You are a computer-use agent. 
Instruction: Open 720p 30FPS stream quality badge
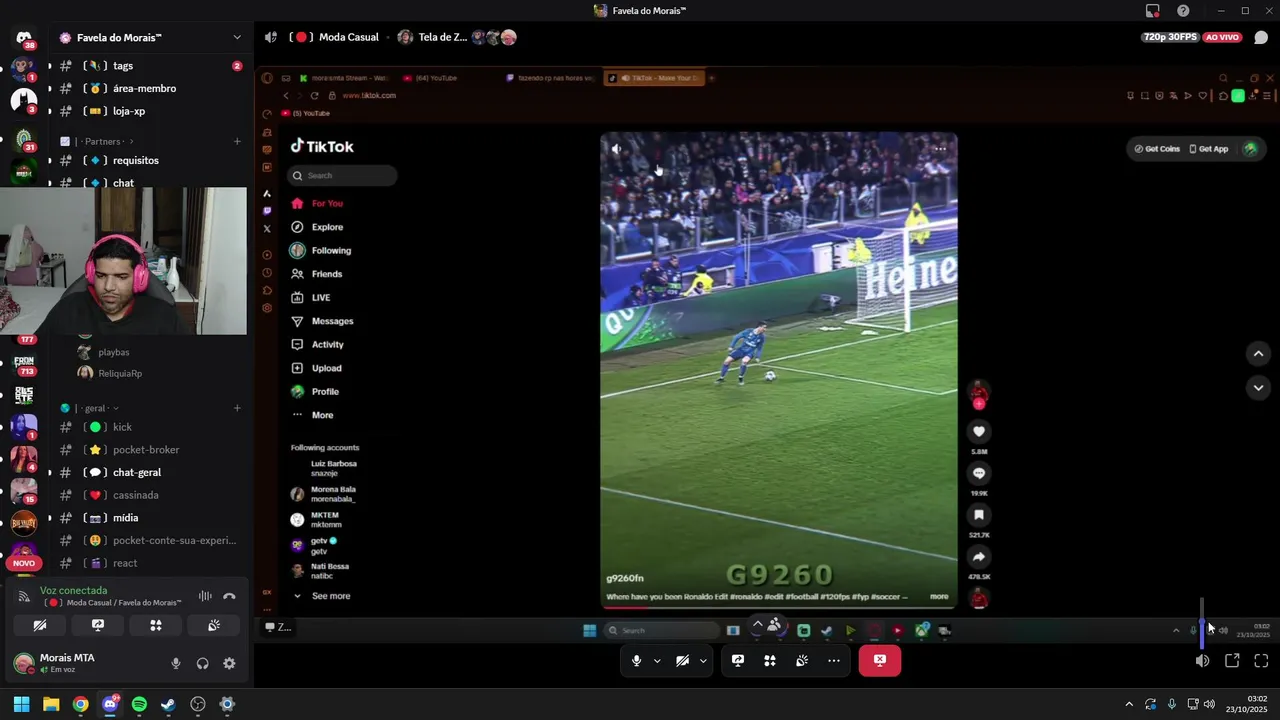[x=1170, y=37]
